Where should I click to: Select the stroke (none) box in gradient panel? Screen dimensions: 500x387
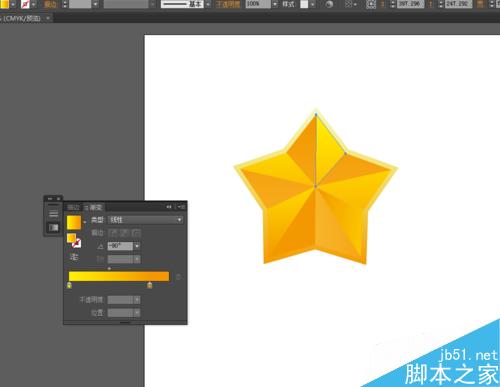pos(77,243)
